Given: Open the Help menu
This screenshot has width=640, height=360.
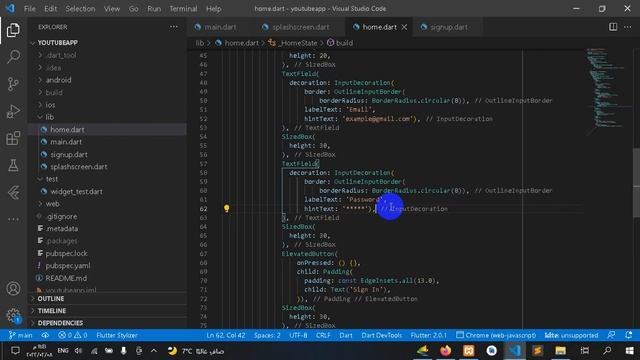Looking at the screenshot, I should [213, 9].
